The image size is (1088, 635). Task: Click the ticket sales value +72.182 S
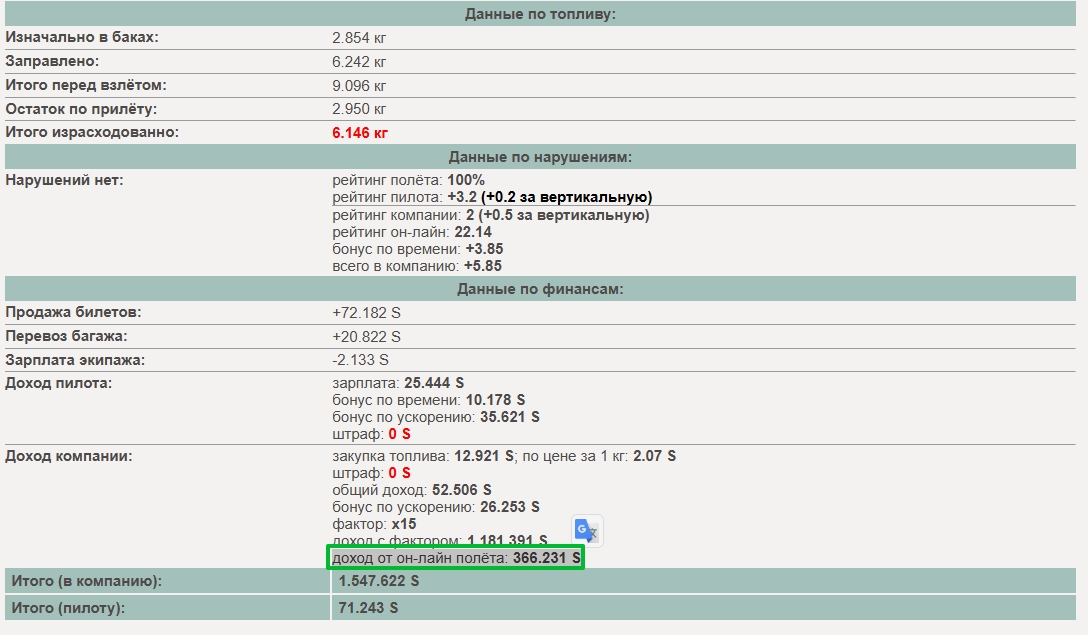[366, 312]
